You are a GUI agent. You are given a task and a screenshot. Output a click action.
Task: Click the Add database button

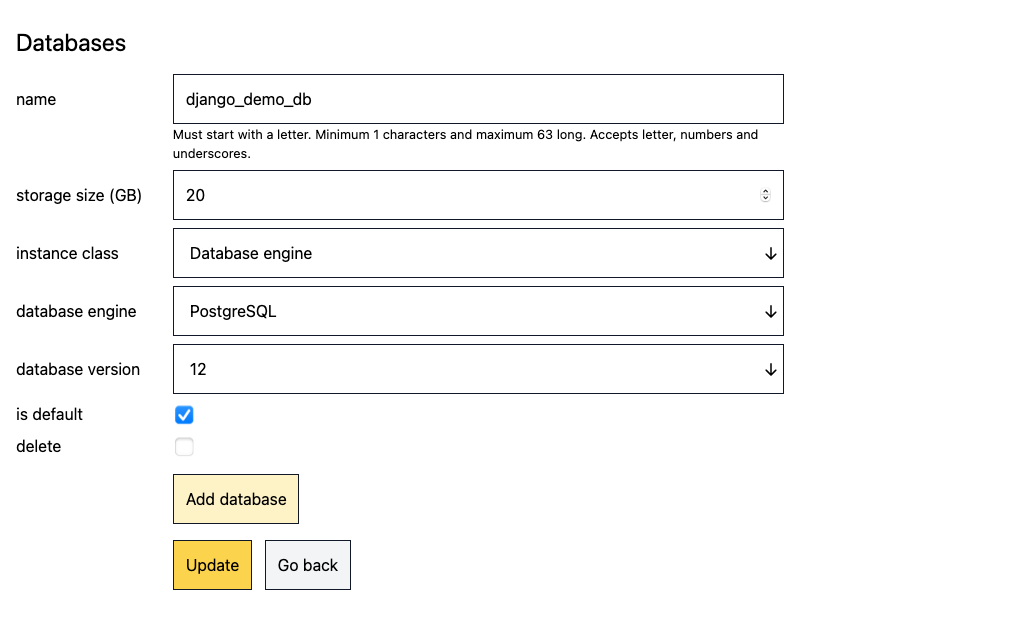tap(236, 499)
